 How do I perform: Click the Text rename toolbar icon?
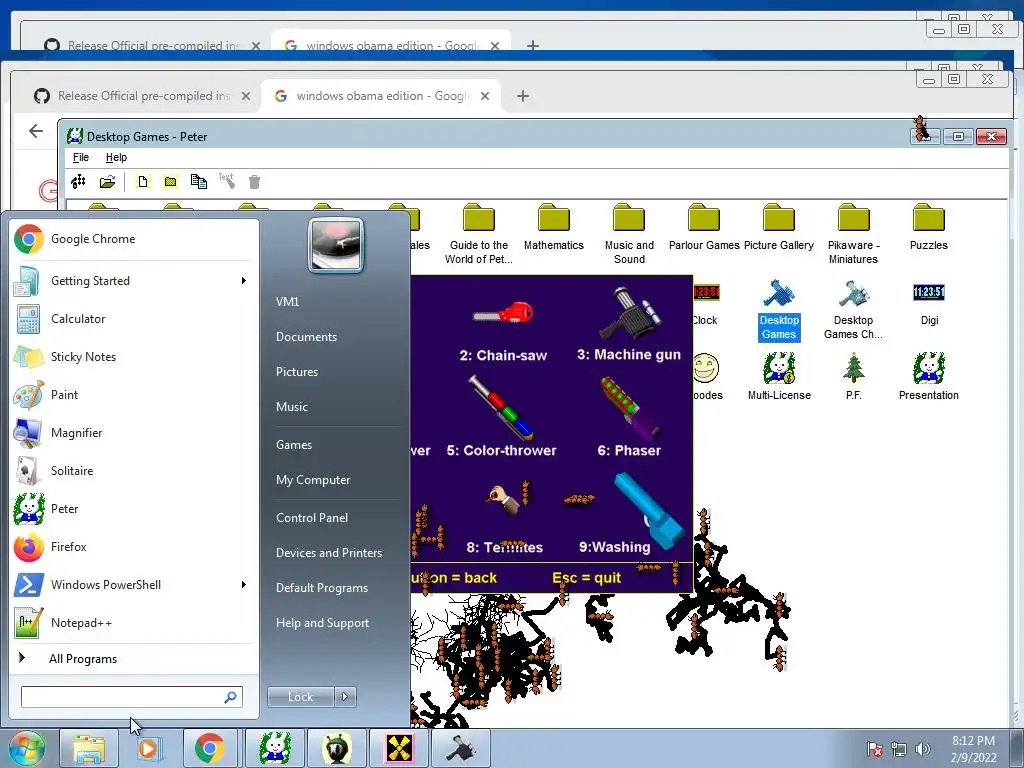click(227, 181)
